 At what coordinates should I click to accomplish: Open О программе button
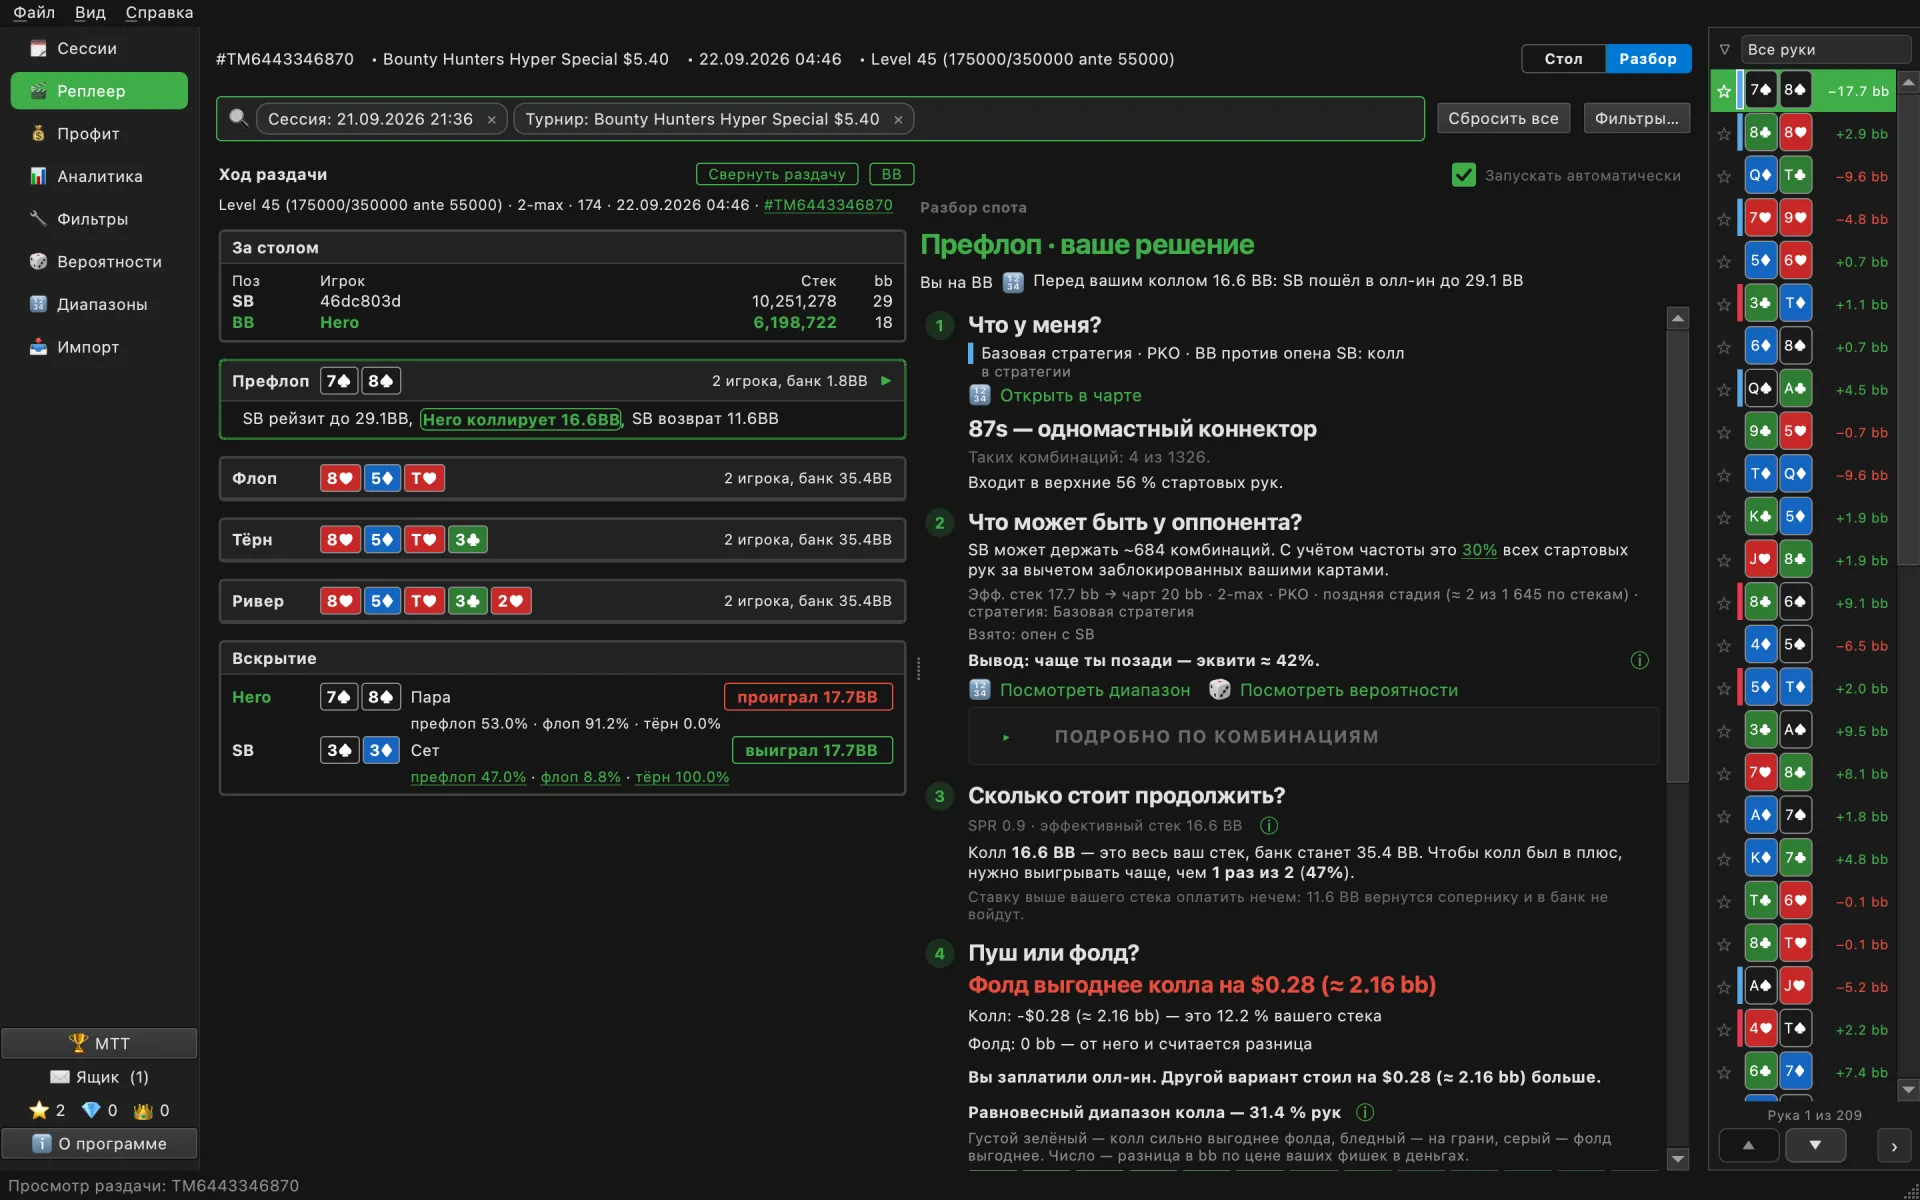tap(99, 1143)
